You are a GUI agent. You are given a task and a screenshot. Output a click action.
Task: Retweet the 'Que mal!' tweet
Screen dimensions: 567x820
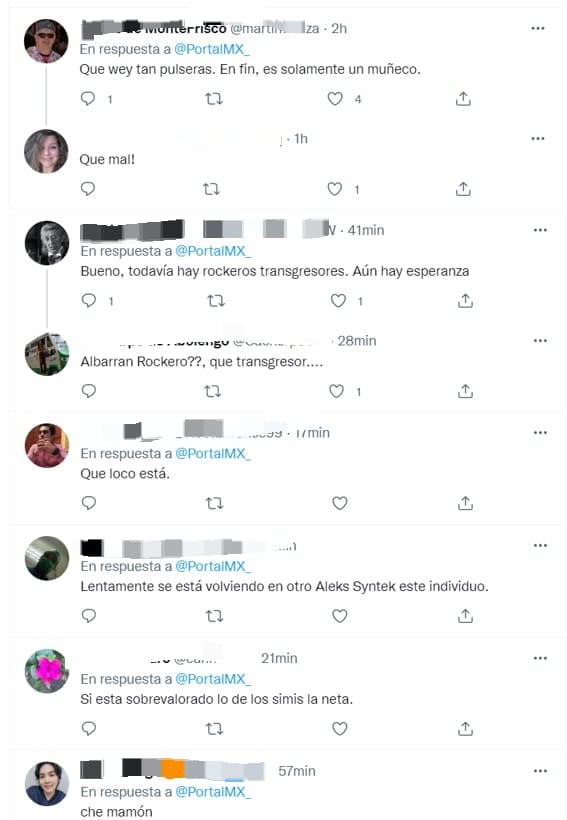[x=211, y=189]
